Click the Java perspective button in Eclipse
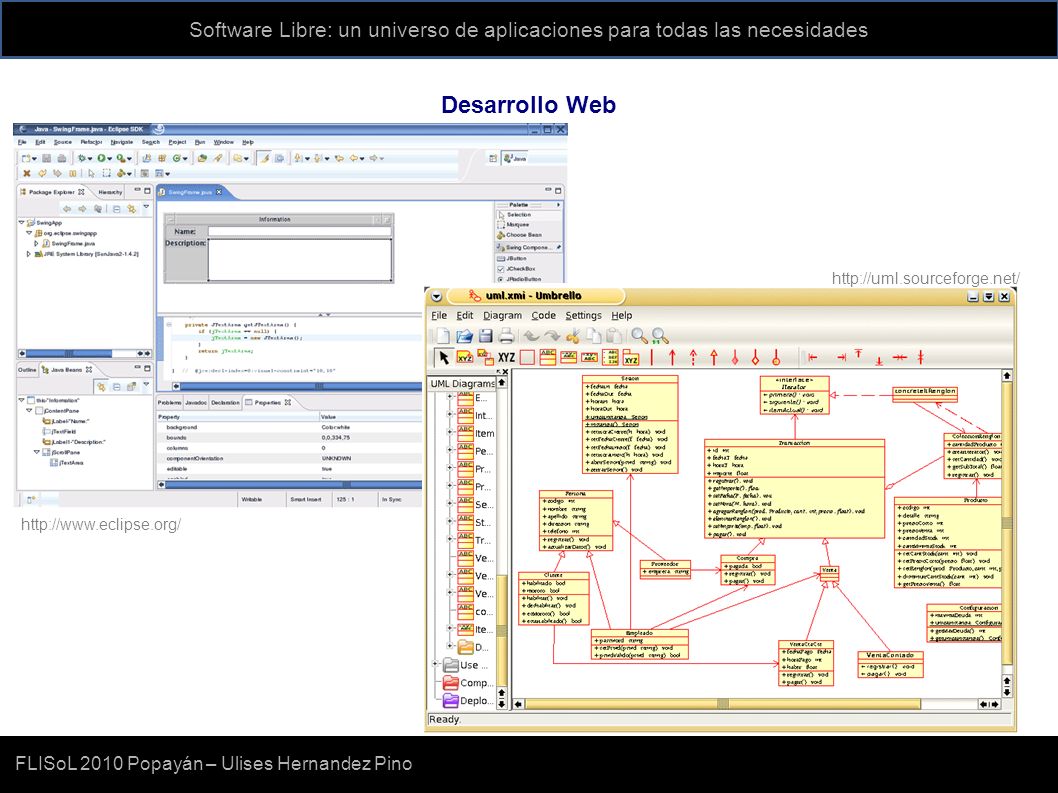This screenshot has width=1058, height=793. click(x=516, y=158)
